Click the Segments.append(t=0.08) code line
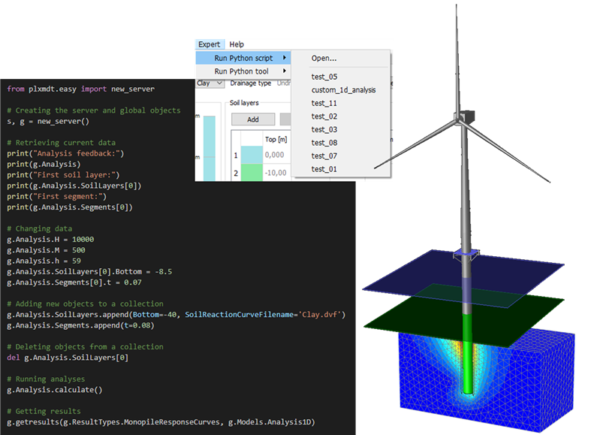The width and height of the screenshot is (600, 435). (80, 326)
